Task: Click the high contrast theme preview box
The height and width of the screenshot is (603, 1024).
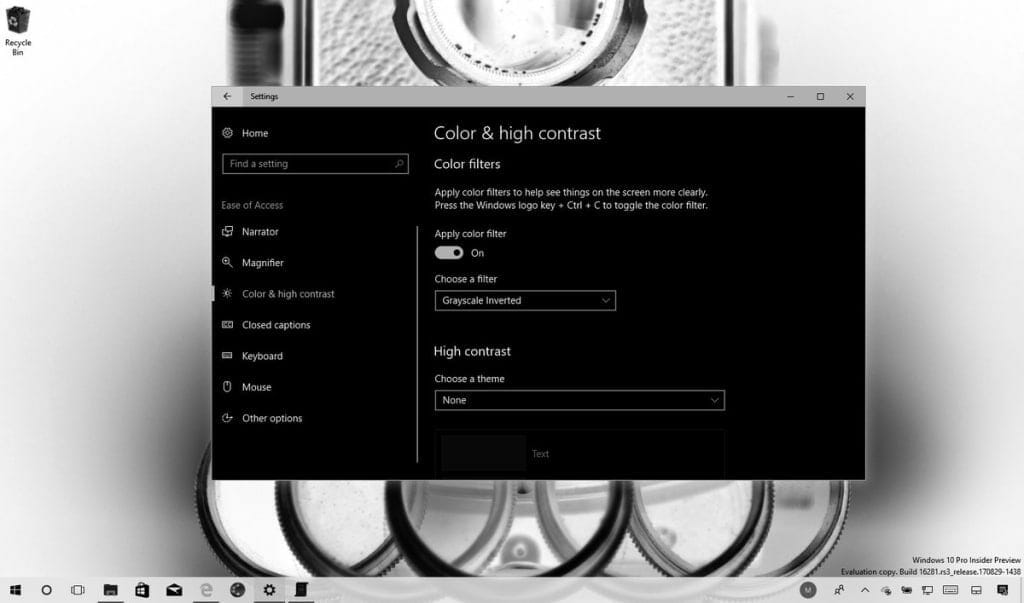Action: click(579, 453)
